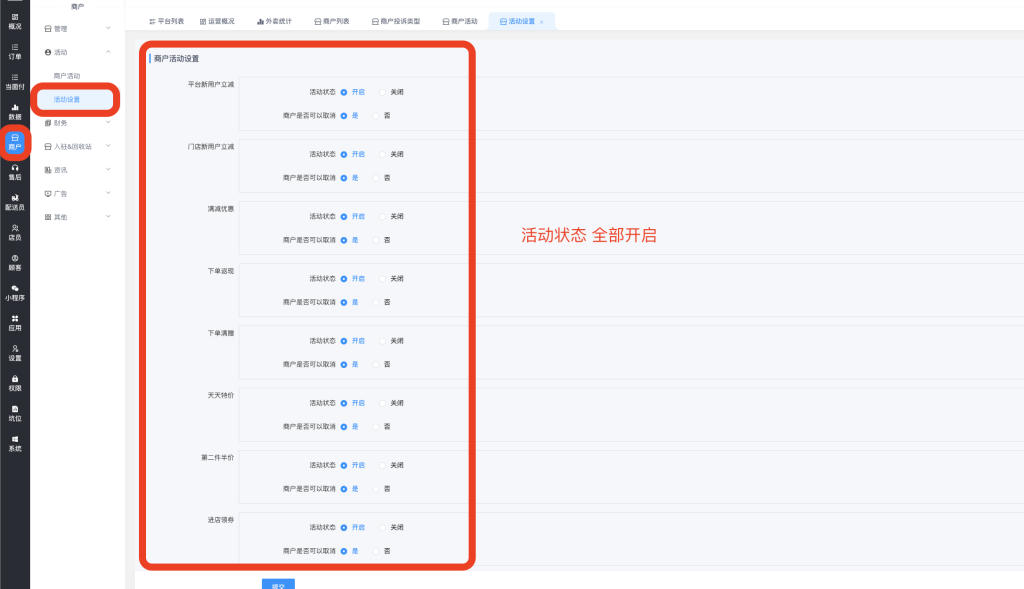Switch to the 外卖统计 tab
The height and width of the screenshot is (589, 1024).
tap(273, 21)
